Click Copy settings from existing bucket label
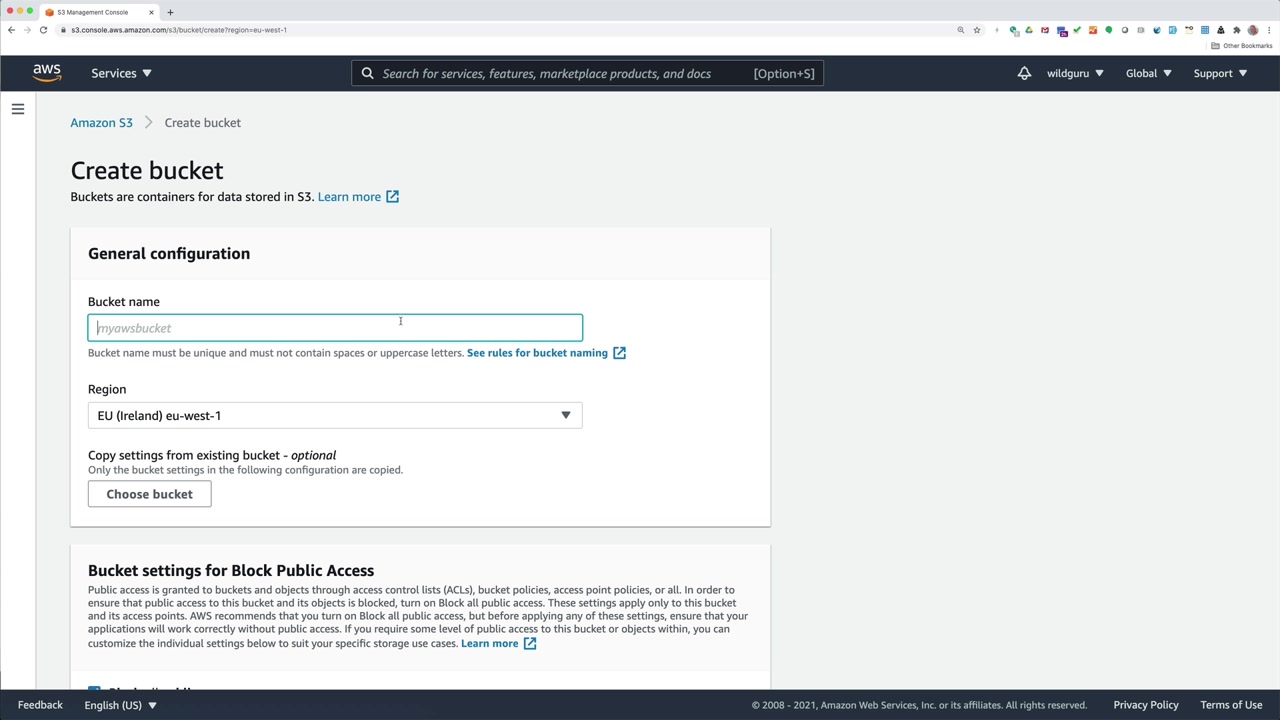Screen dimensions: 1280x720 (212, 455)
